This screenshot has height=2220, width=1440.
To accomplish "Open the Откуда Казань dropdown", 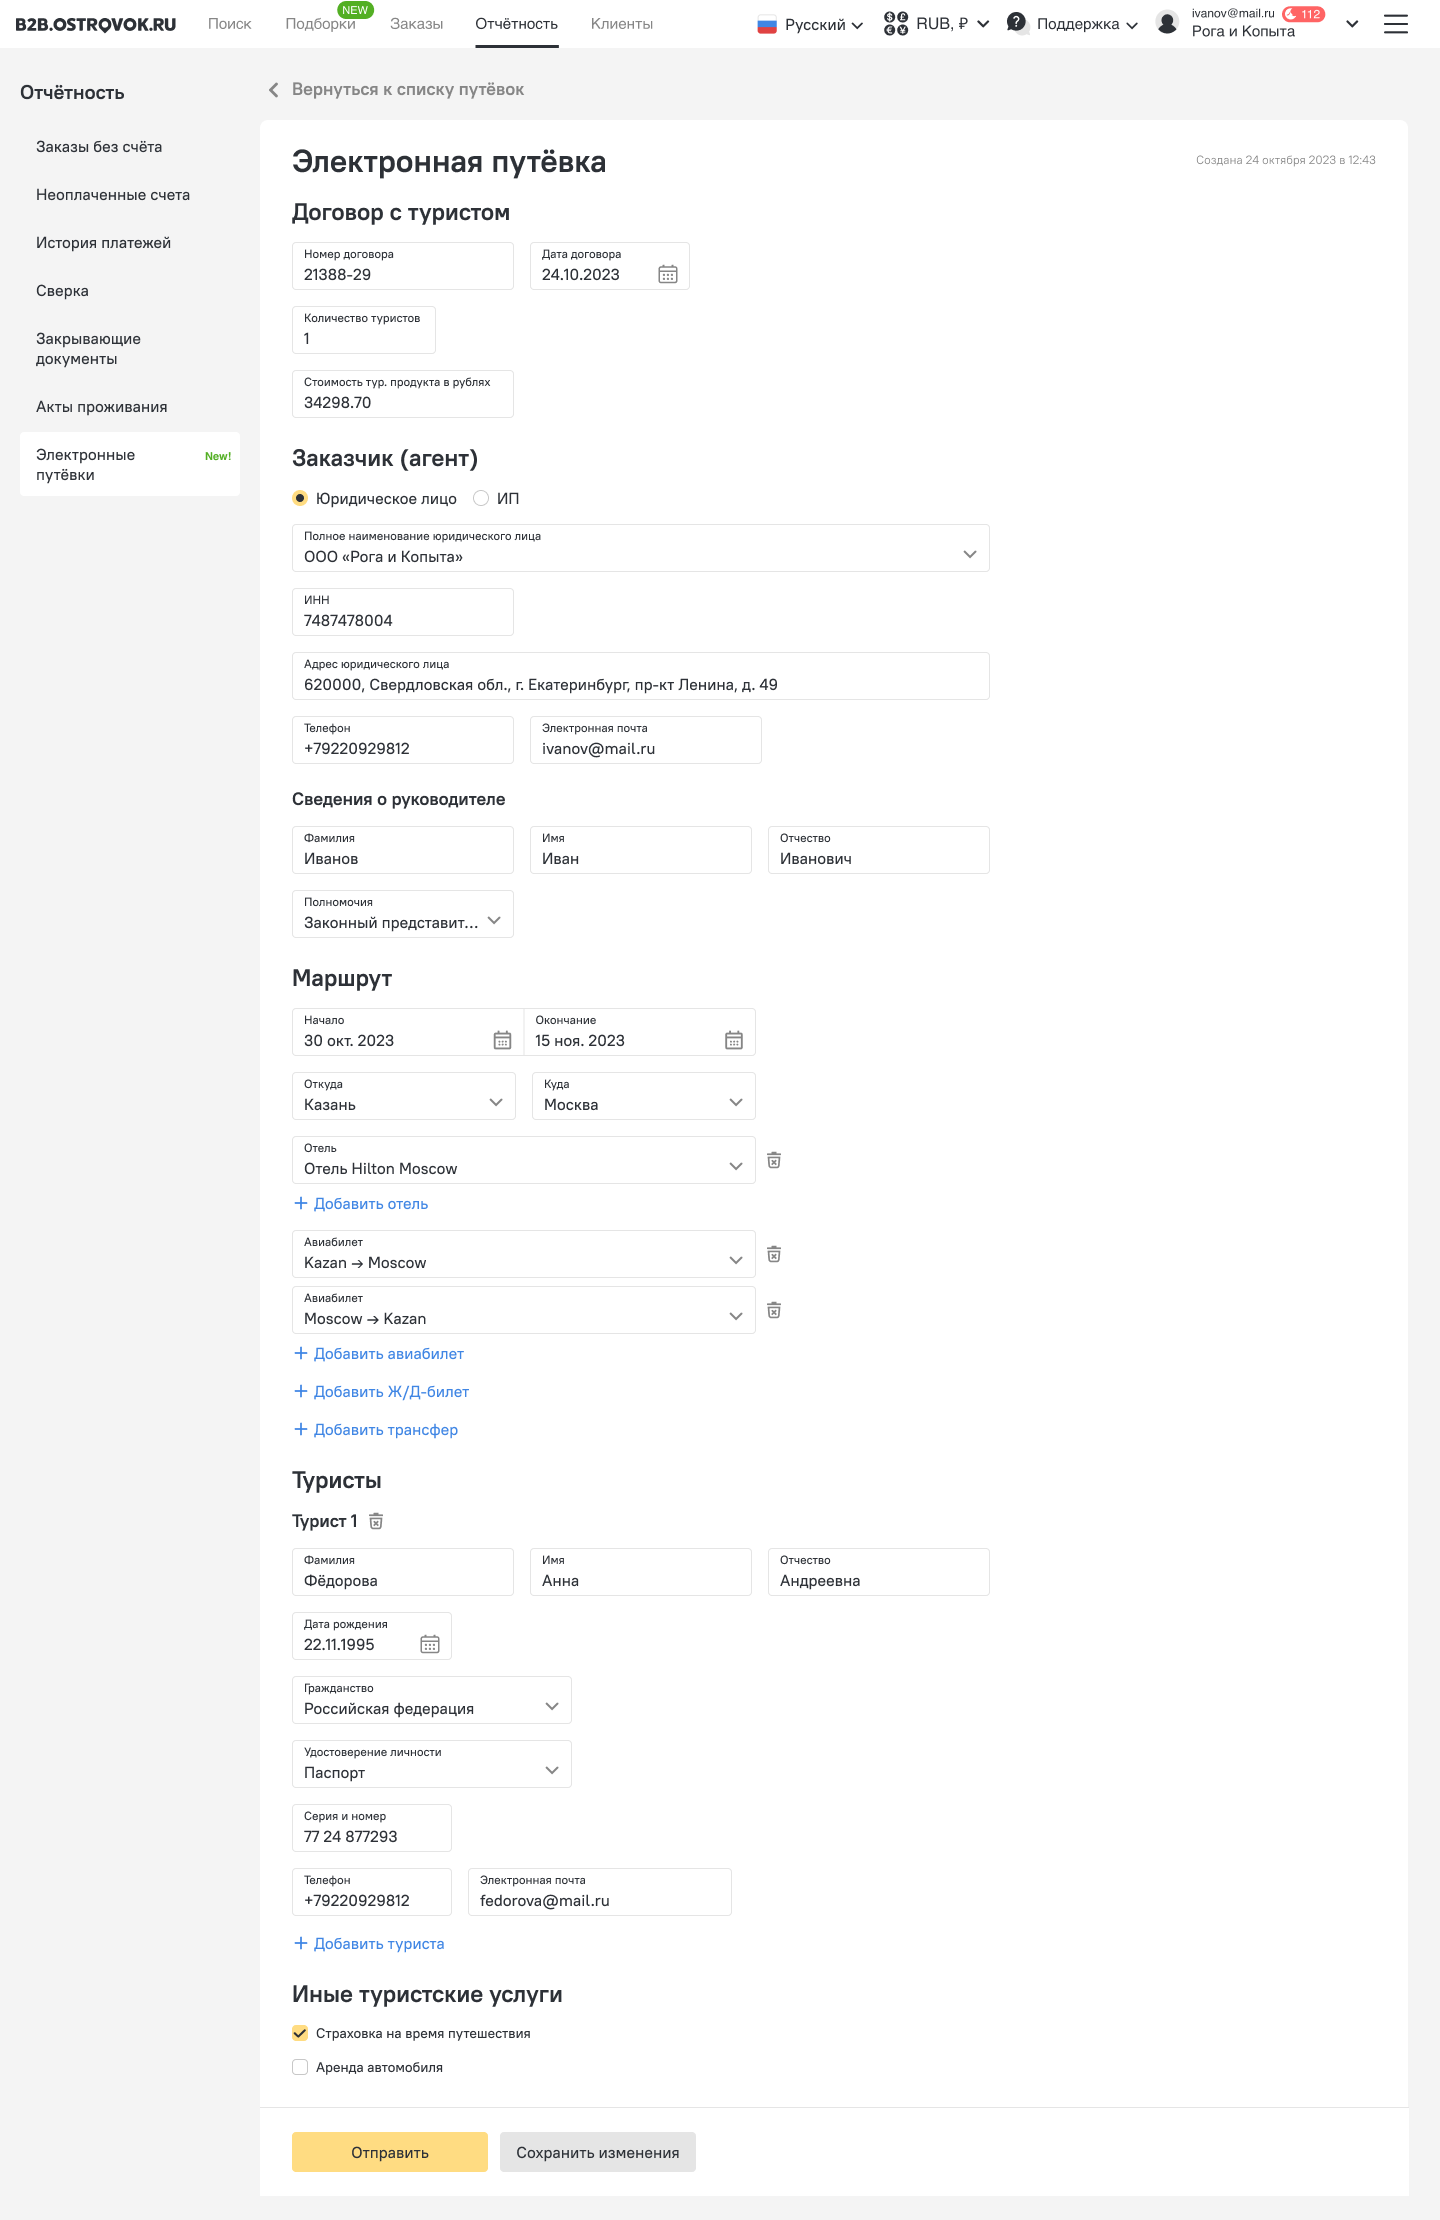I will point(404,1096).
